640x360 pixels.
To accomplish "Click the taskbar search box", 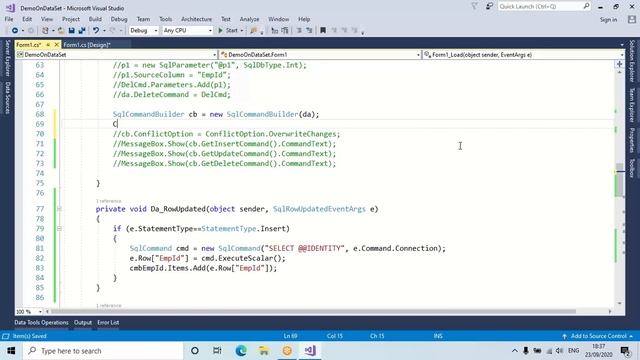I will click(103, 351).
